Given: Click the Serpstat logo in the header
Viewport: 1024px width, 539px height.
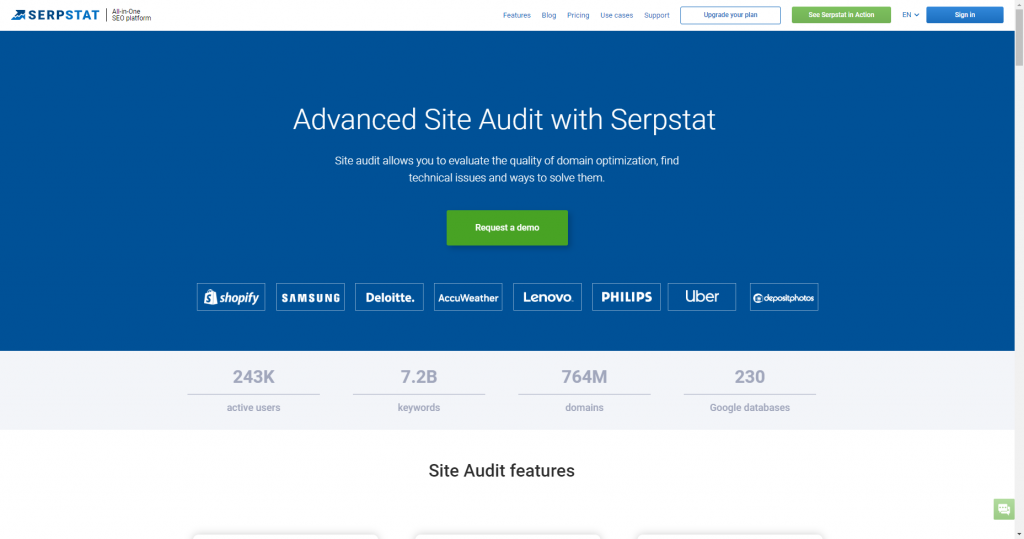Looking at the screenshot, I should [x=56, y=15].
